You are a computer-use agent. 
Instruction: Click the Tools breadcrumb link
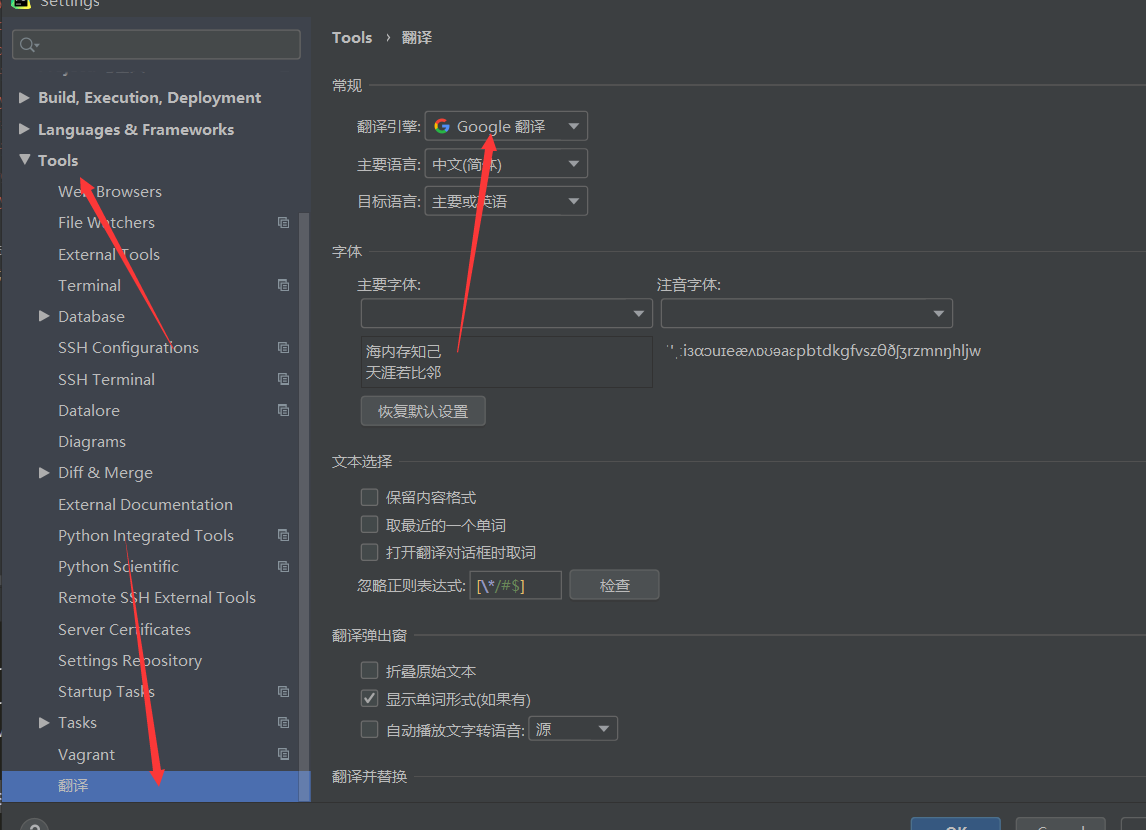(352, 37)
